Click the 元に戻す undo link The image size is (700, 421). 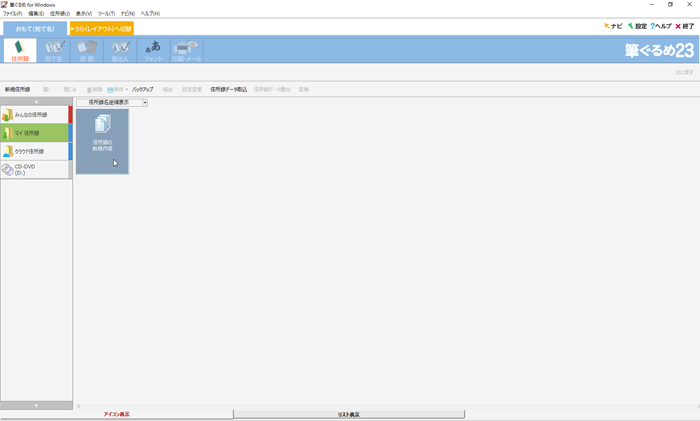click(x=684, y=72)
